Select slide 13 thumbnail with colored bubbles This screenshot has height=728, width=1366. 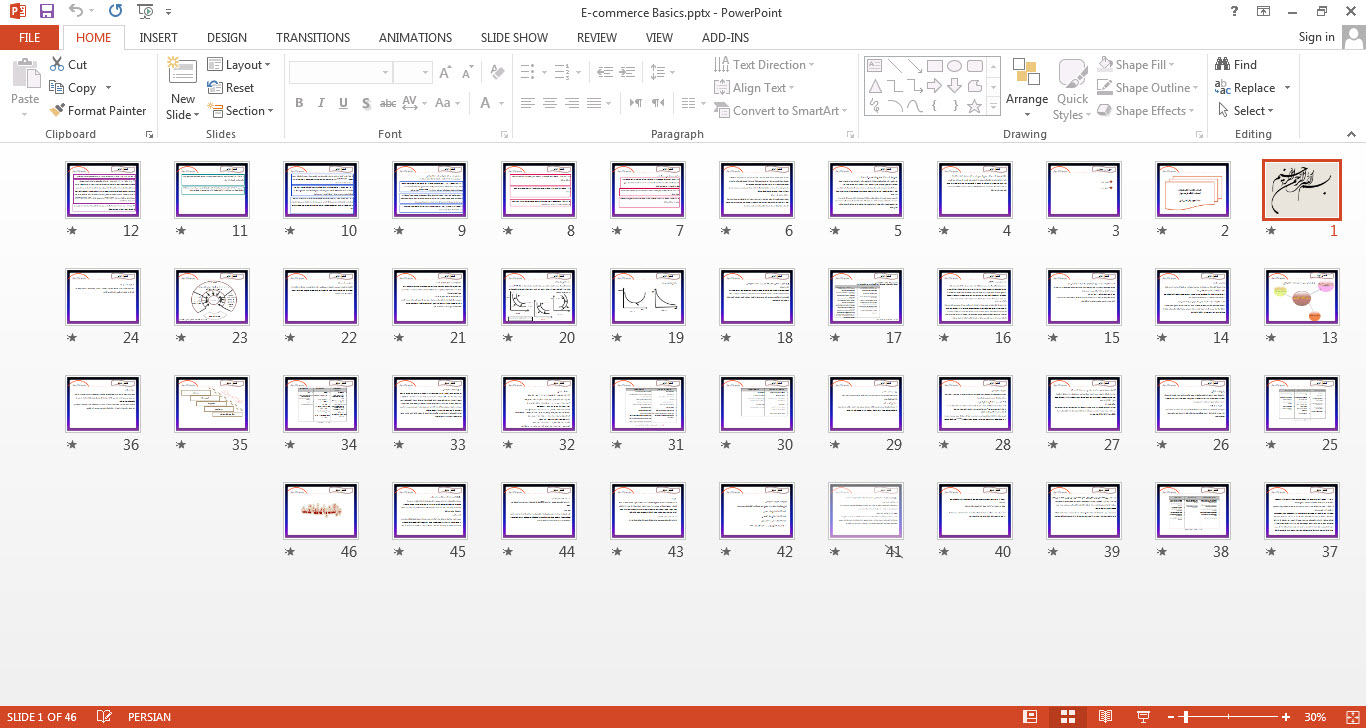(1302, 296)
